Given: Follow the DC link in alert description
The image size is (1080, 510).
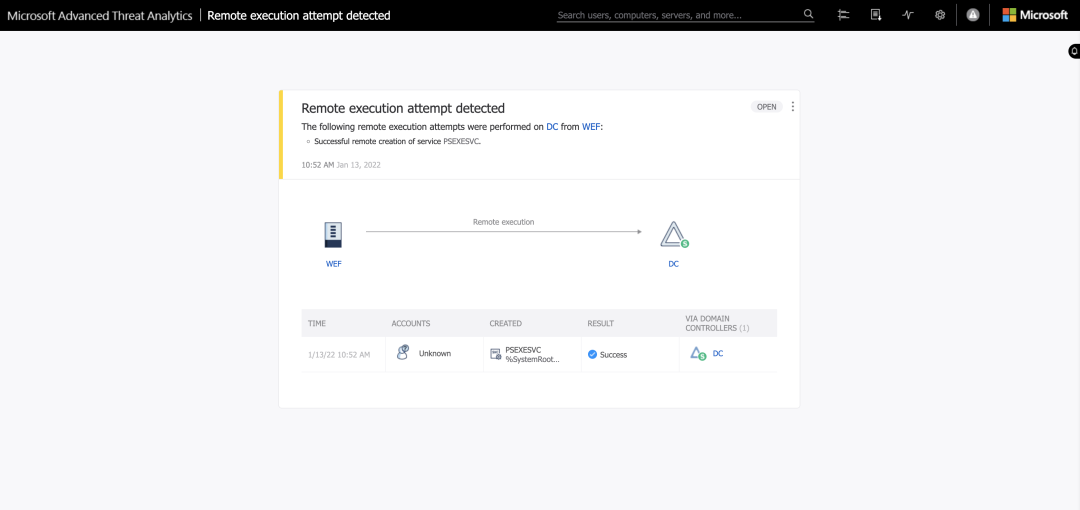Looking at the screenshot, I should (552, 127).
